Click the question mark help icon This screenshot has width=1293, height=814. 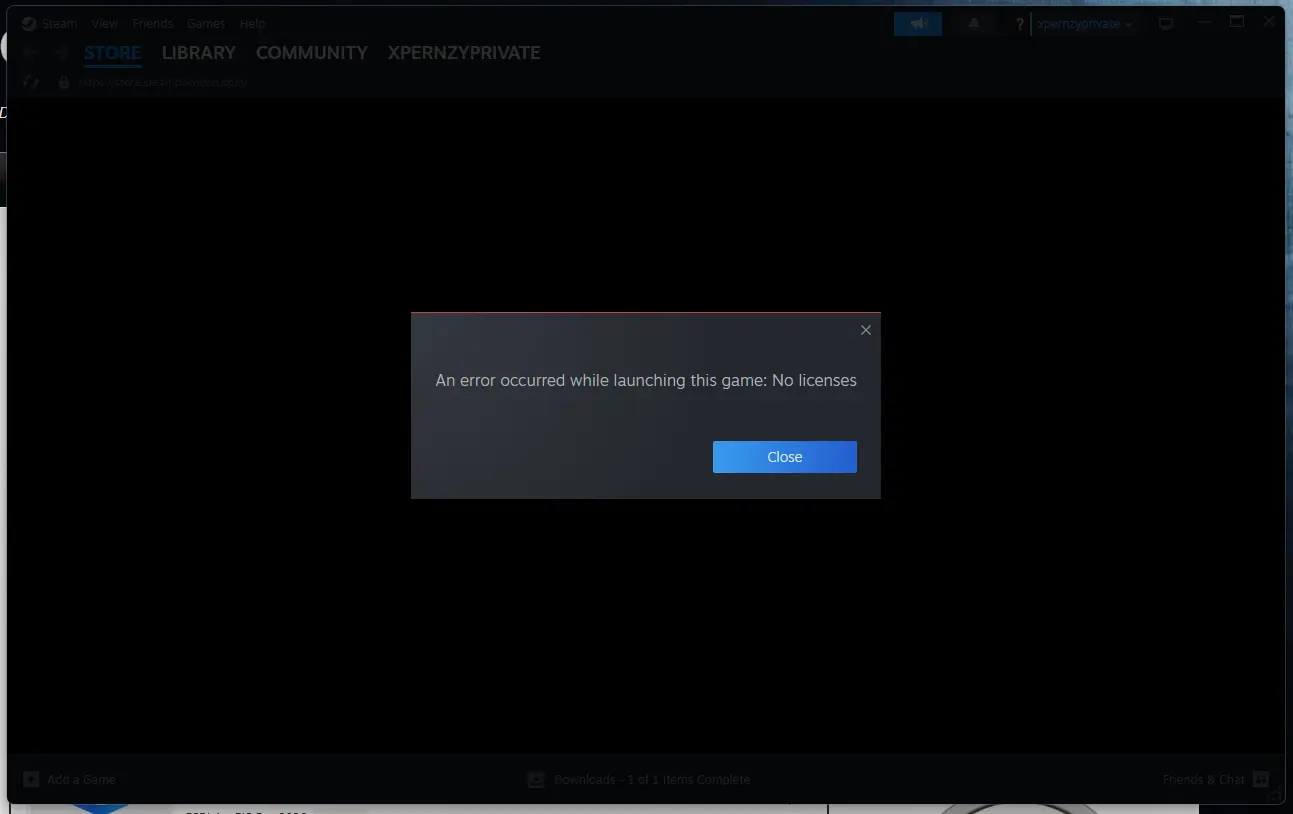[1019, 24]
